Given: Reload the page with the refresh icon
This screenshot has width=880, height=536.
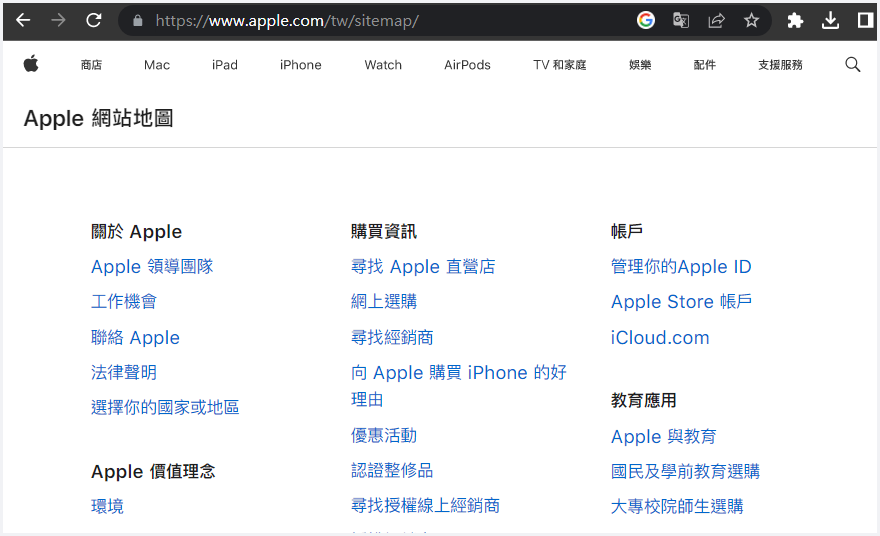Looking at the screenshot, I should click(x=94, y=21).
